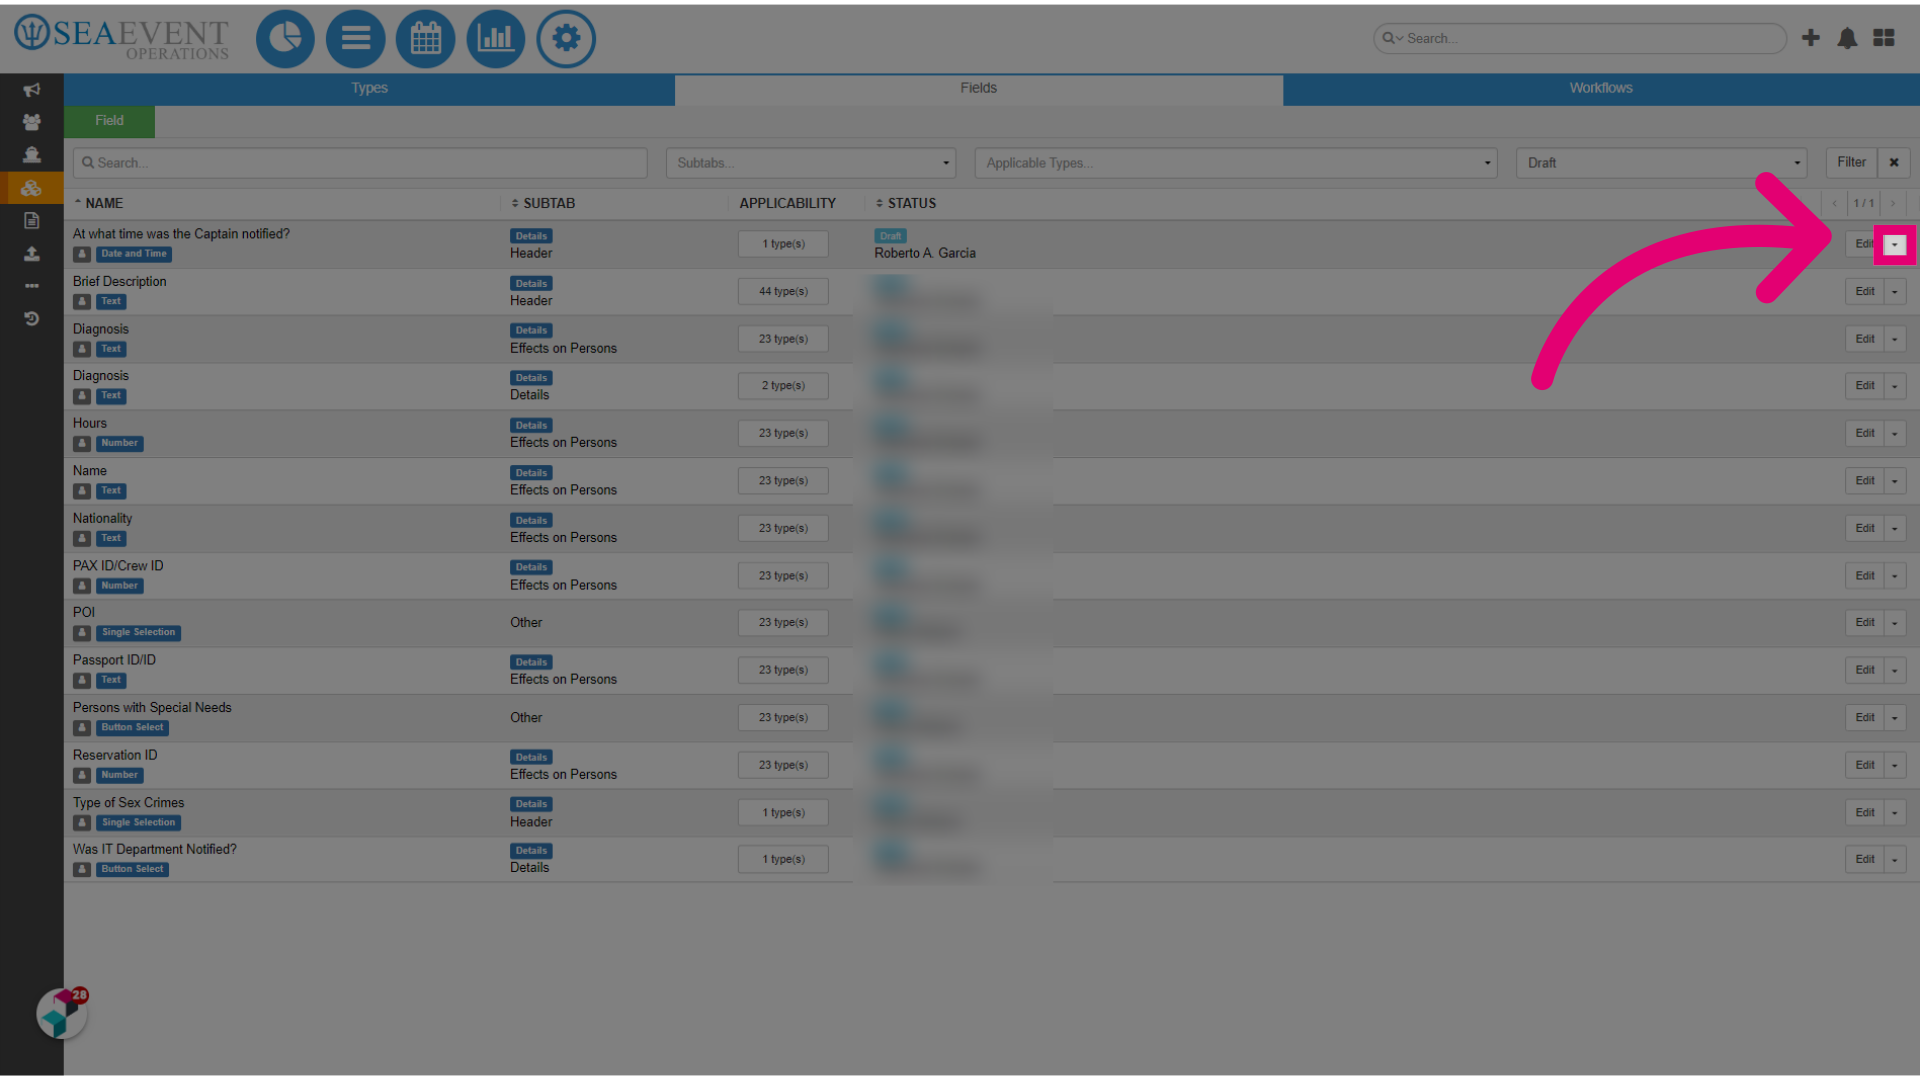Open the apps grid icon
Image resolution: width=1920 pixels, height=1080 pixels.
(x=1884, y=38)
